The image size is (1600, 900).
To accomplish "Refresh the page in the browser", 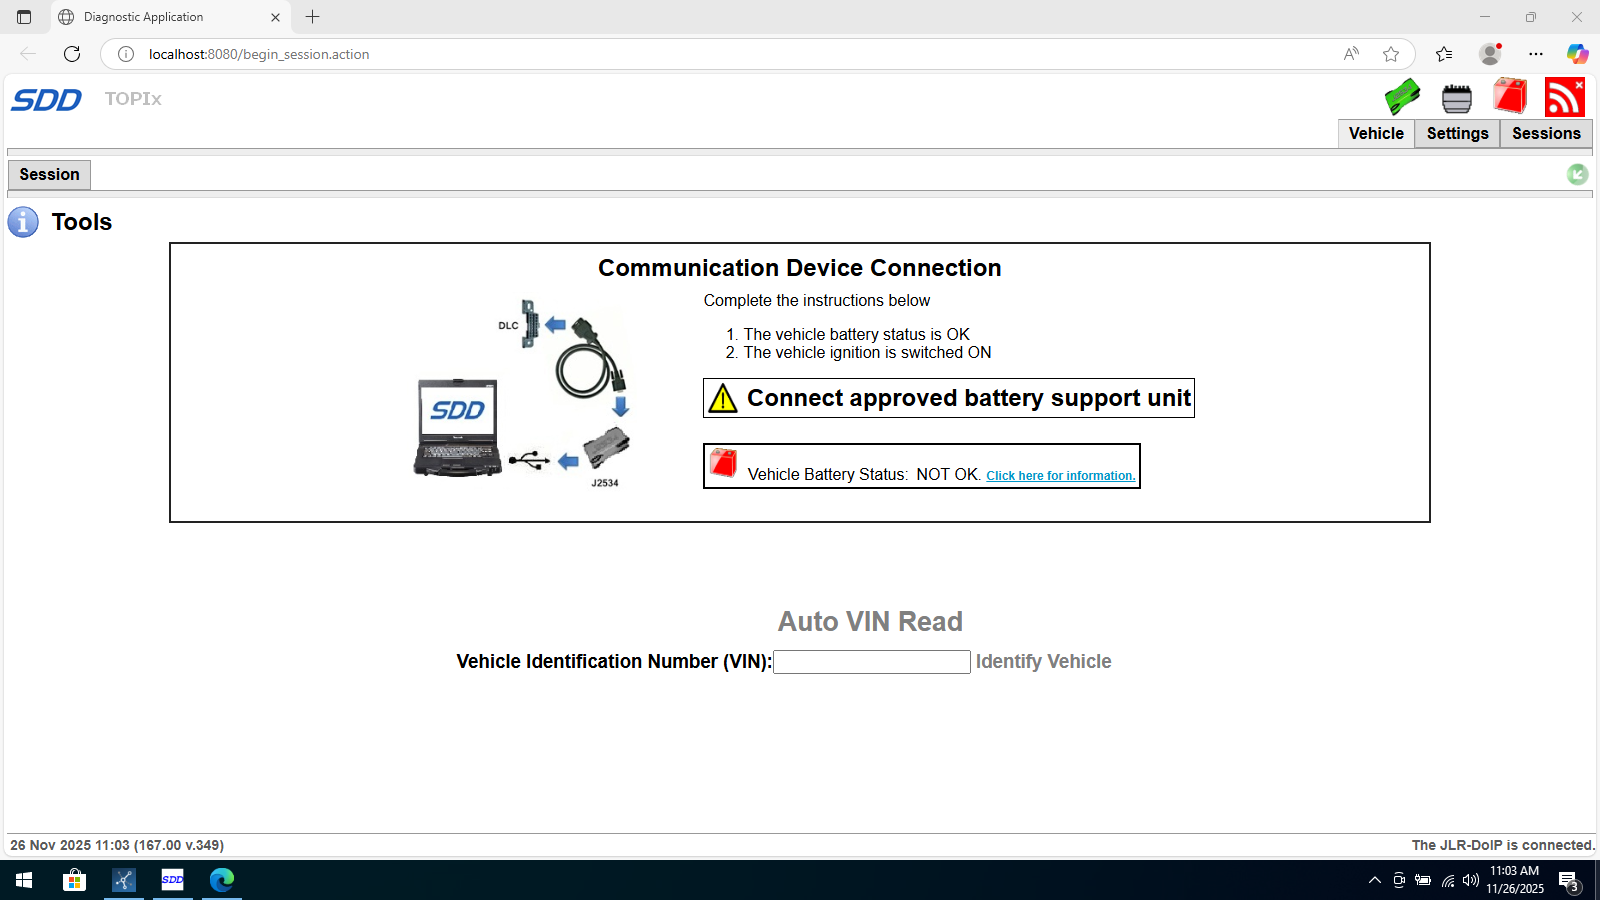I will [x=72, y=54].
